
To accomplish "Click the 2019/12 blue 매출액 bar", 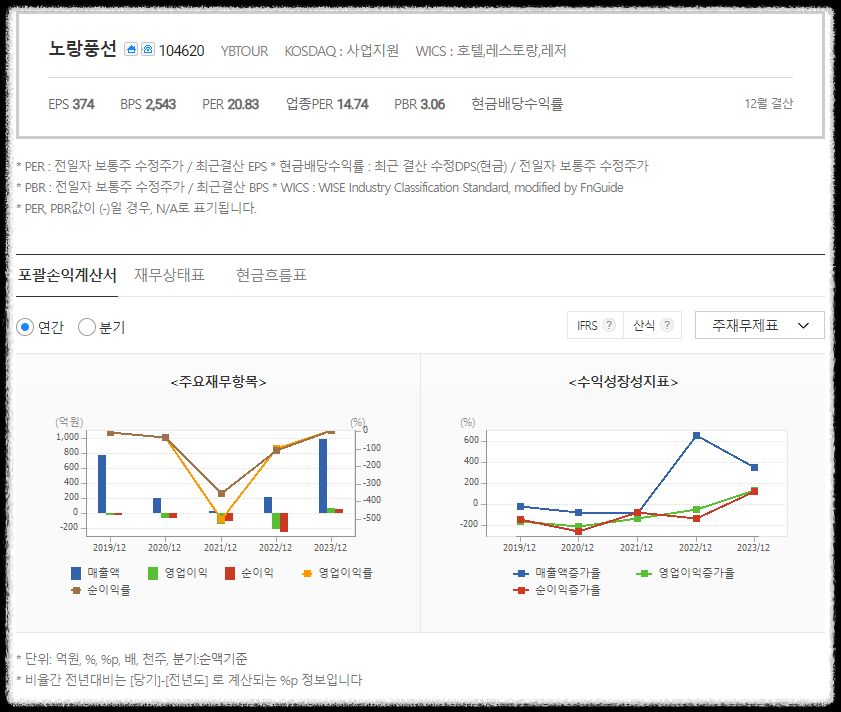I will pos(102,484).
